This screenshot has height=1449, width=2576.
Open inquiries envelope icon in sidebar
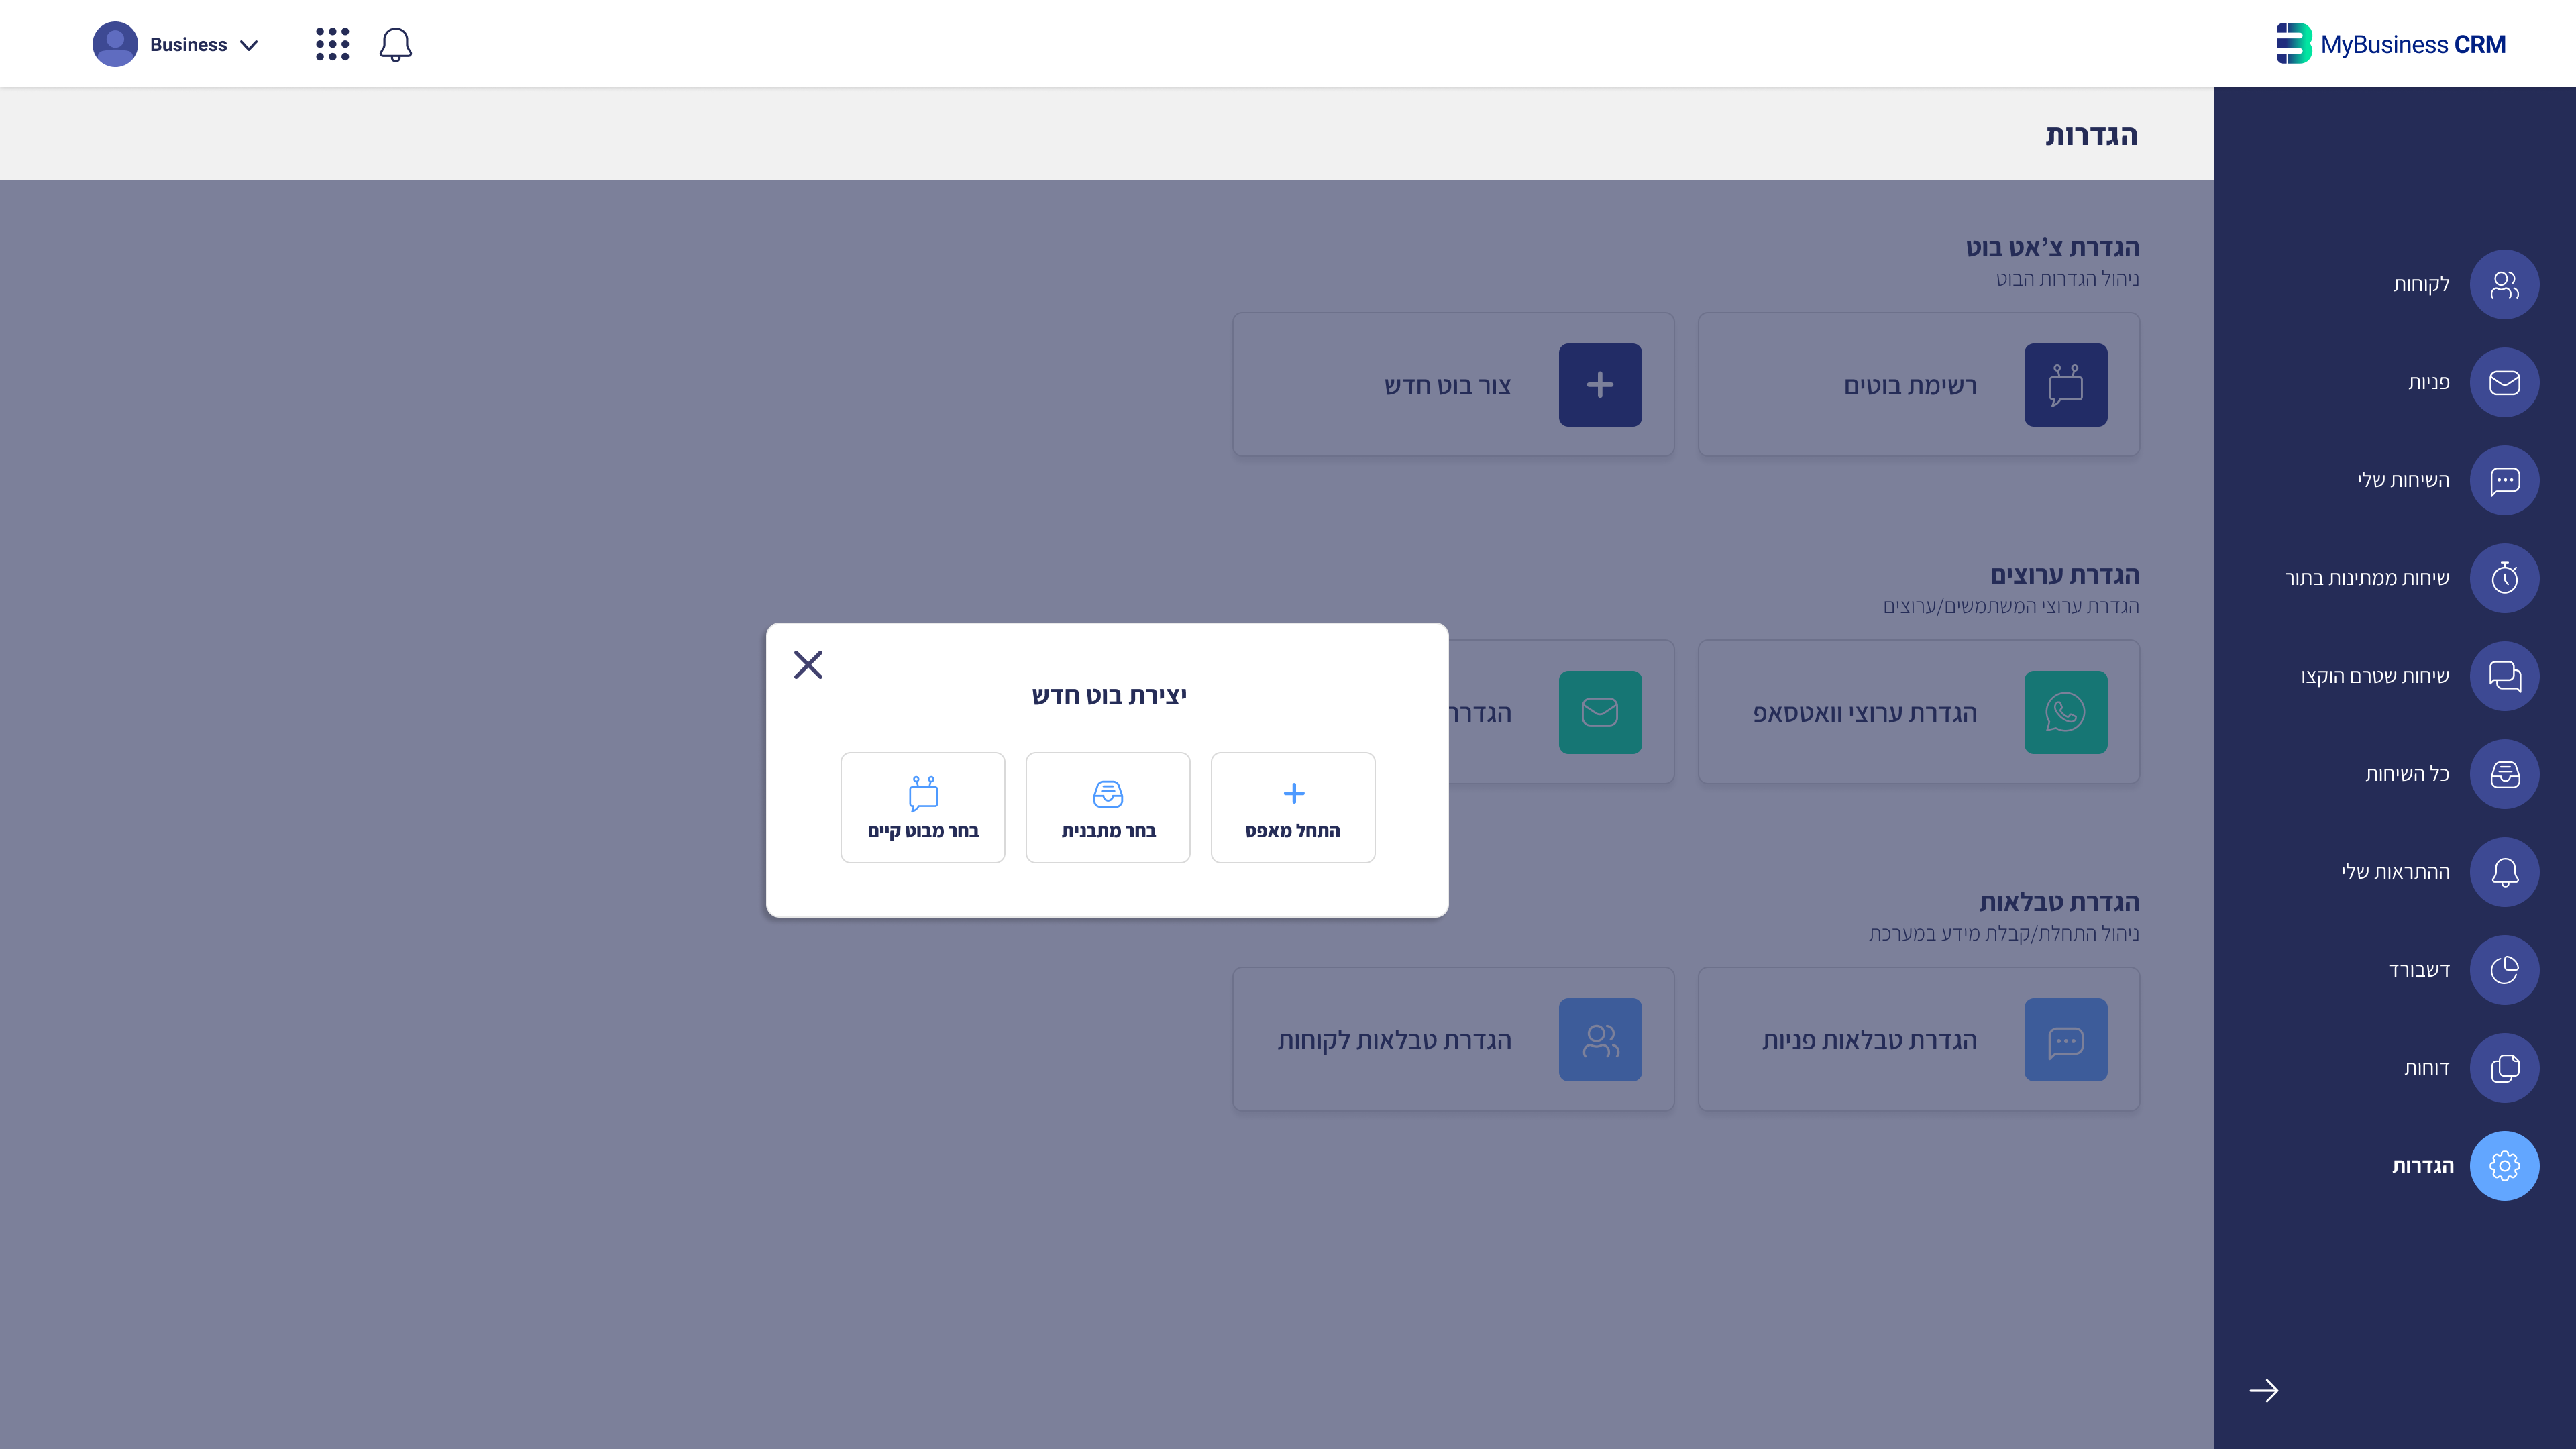(2504, 383)
